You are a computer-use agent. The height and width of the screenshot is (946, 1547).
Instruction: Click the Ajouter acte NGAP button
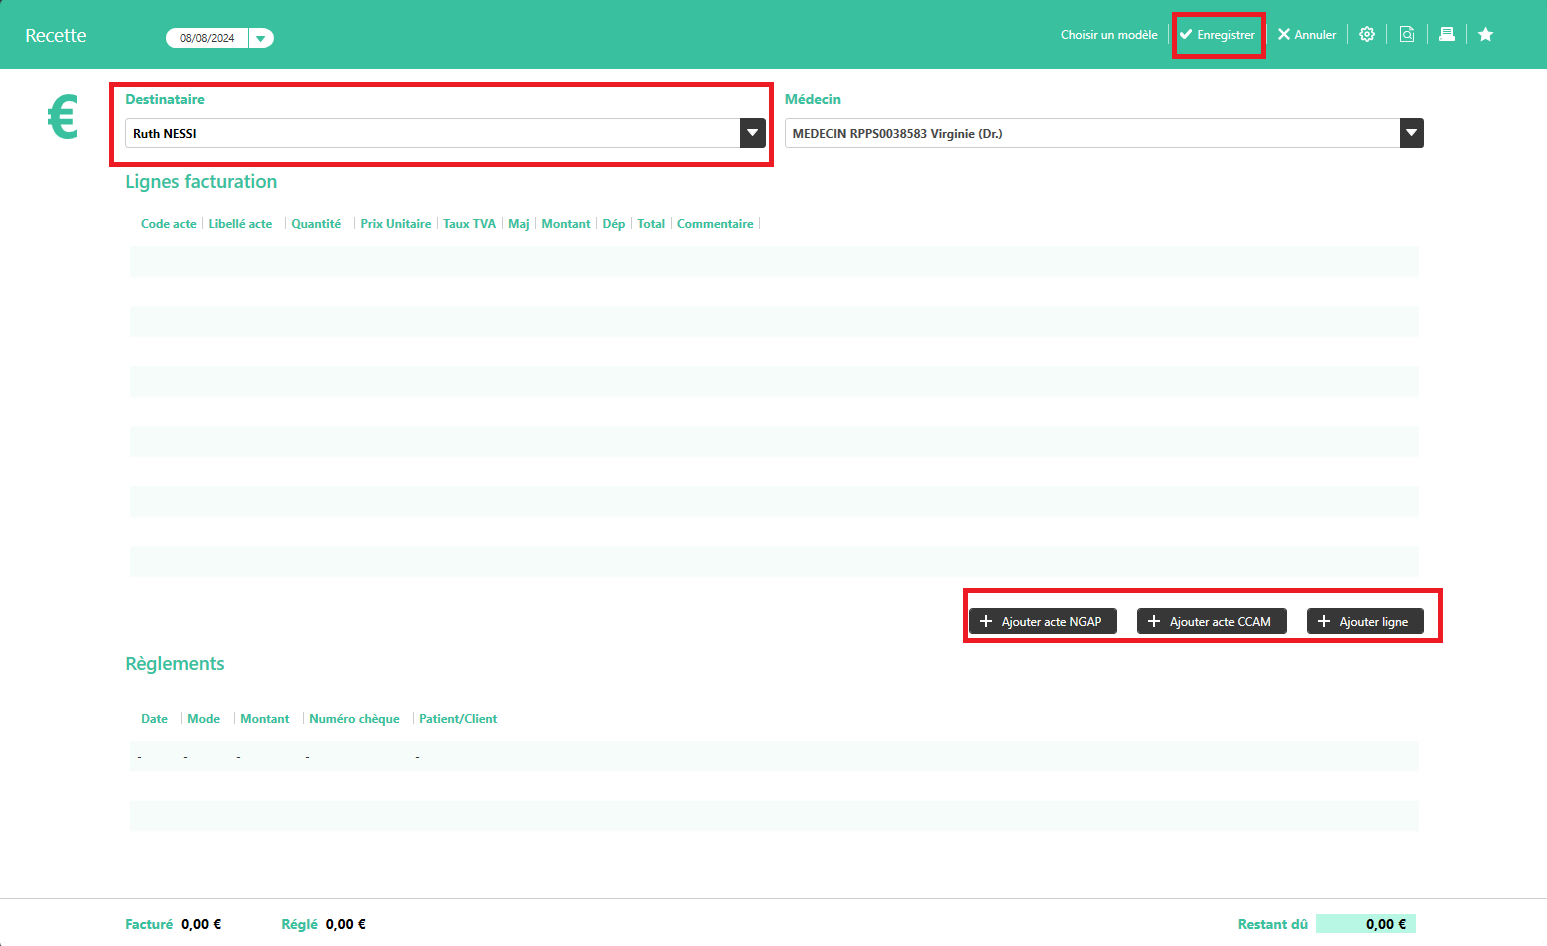1042,621
